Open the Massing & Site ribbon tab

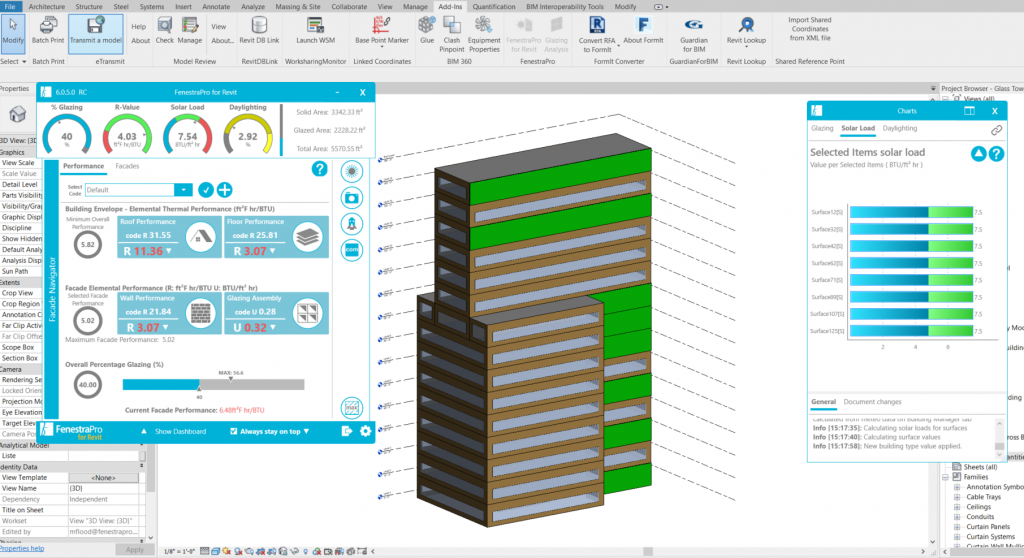(298, 7)
